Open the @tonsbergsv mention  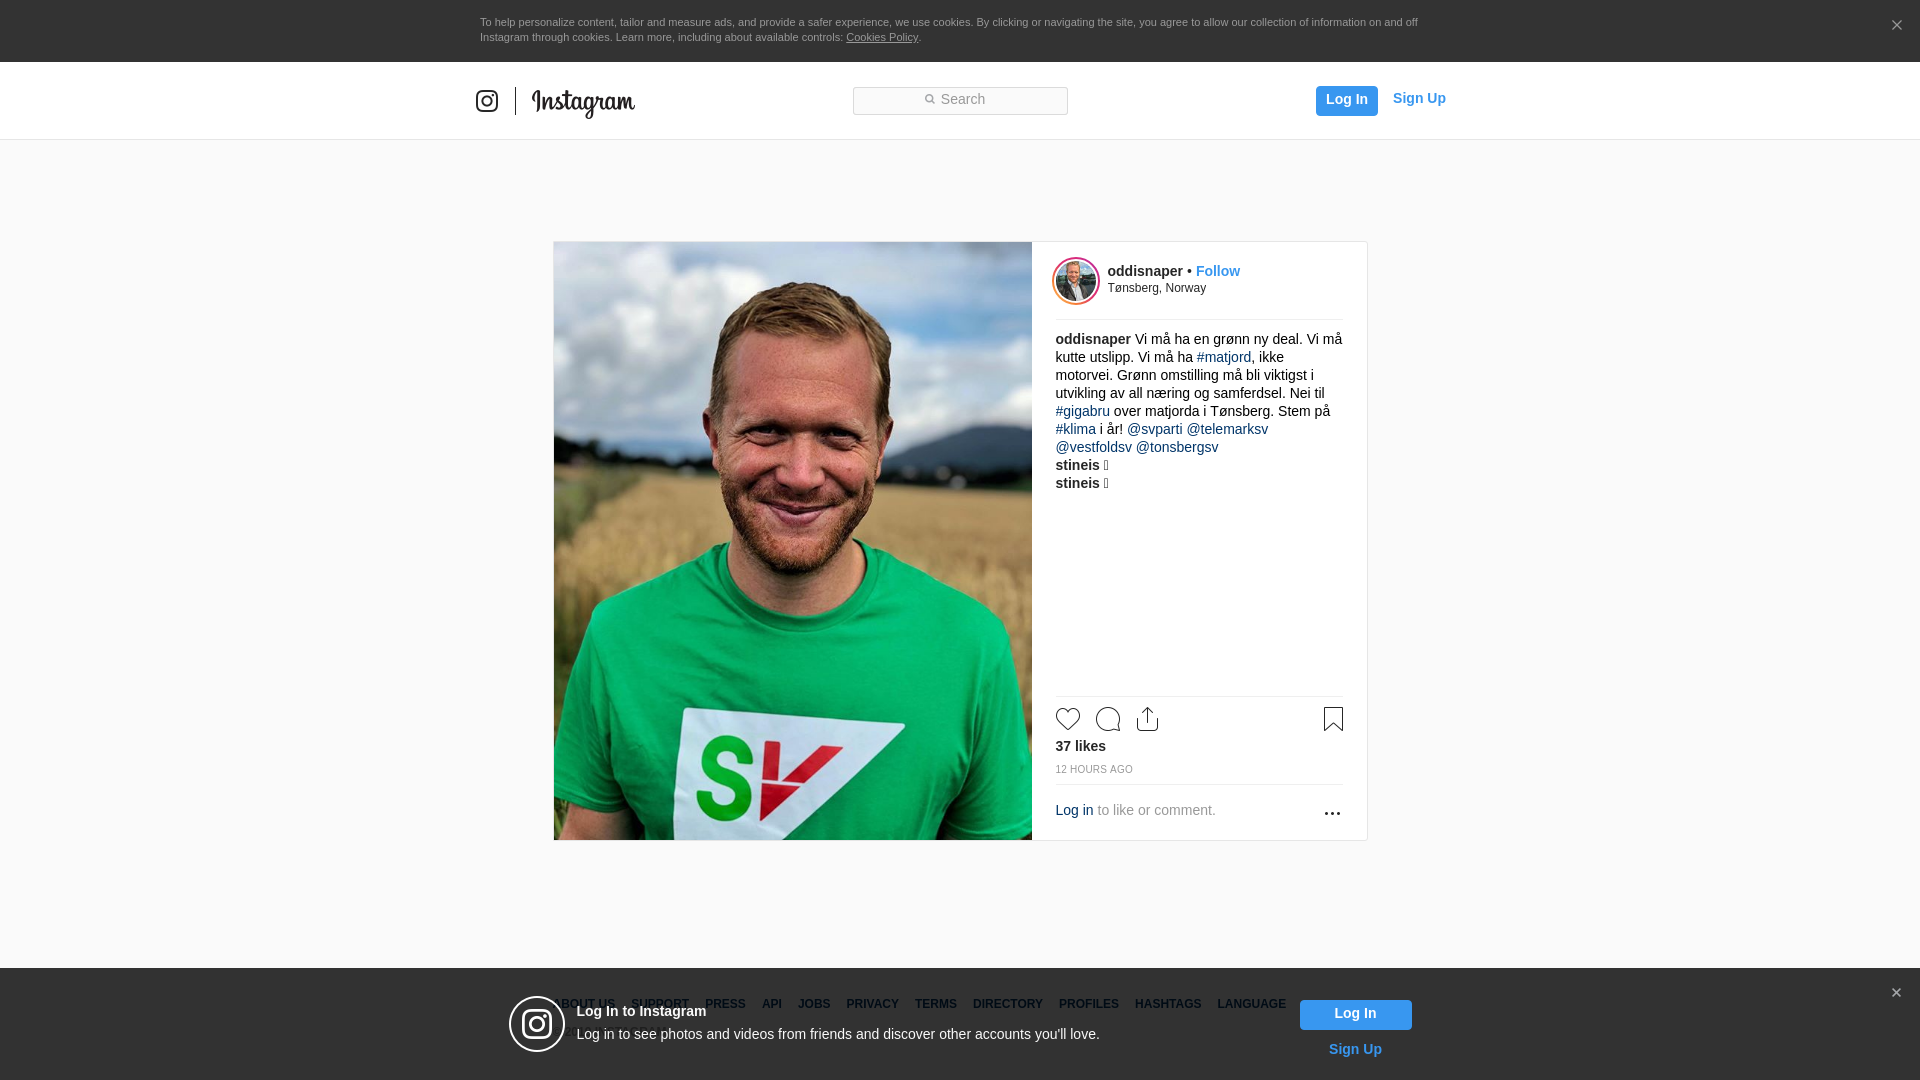1177,447
